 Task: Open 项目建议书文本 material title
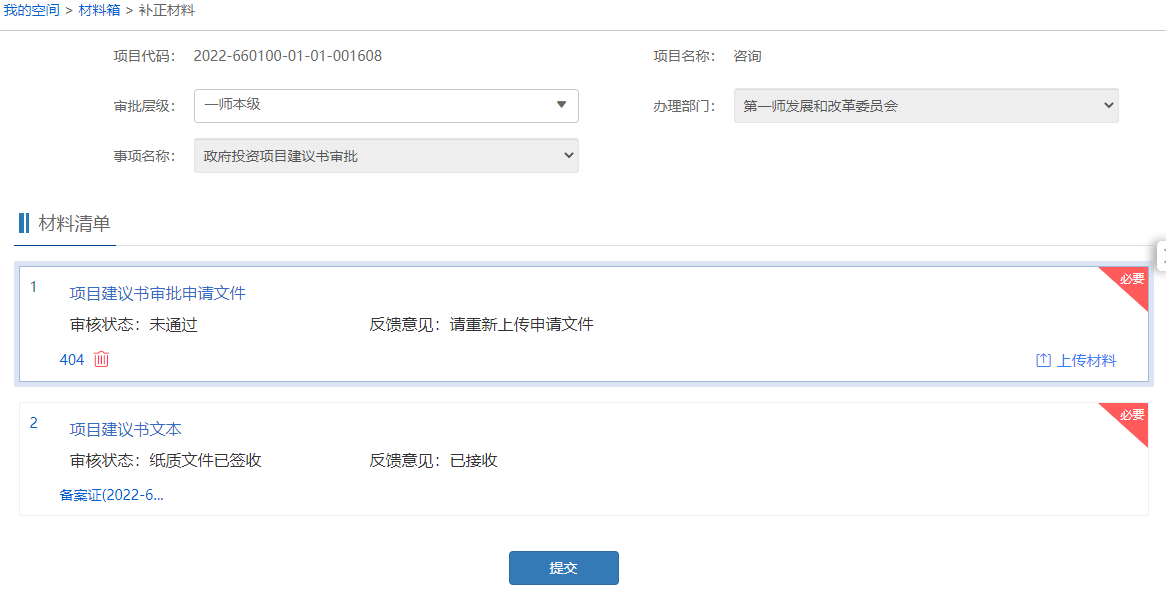(125, 429)
